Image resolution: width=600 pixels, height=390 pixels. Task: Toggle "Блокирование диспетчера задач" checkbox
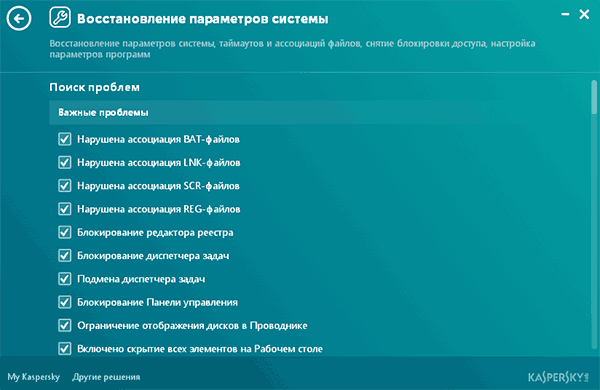click(65, 255)
